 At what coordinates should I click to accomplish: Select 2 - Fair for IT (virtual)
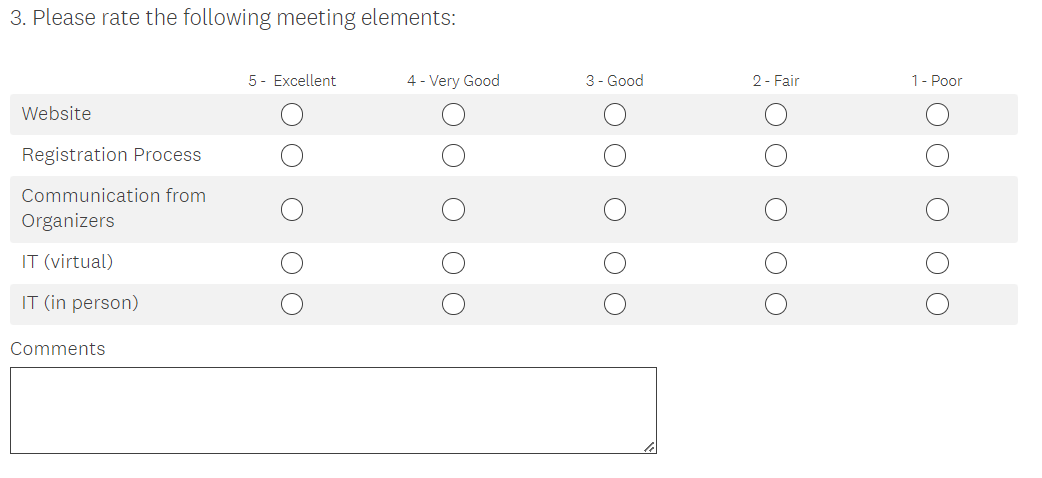[776, 263]
